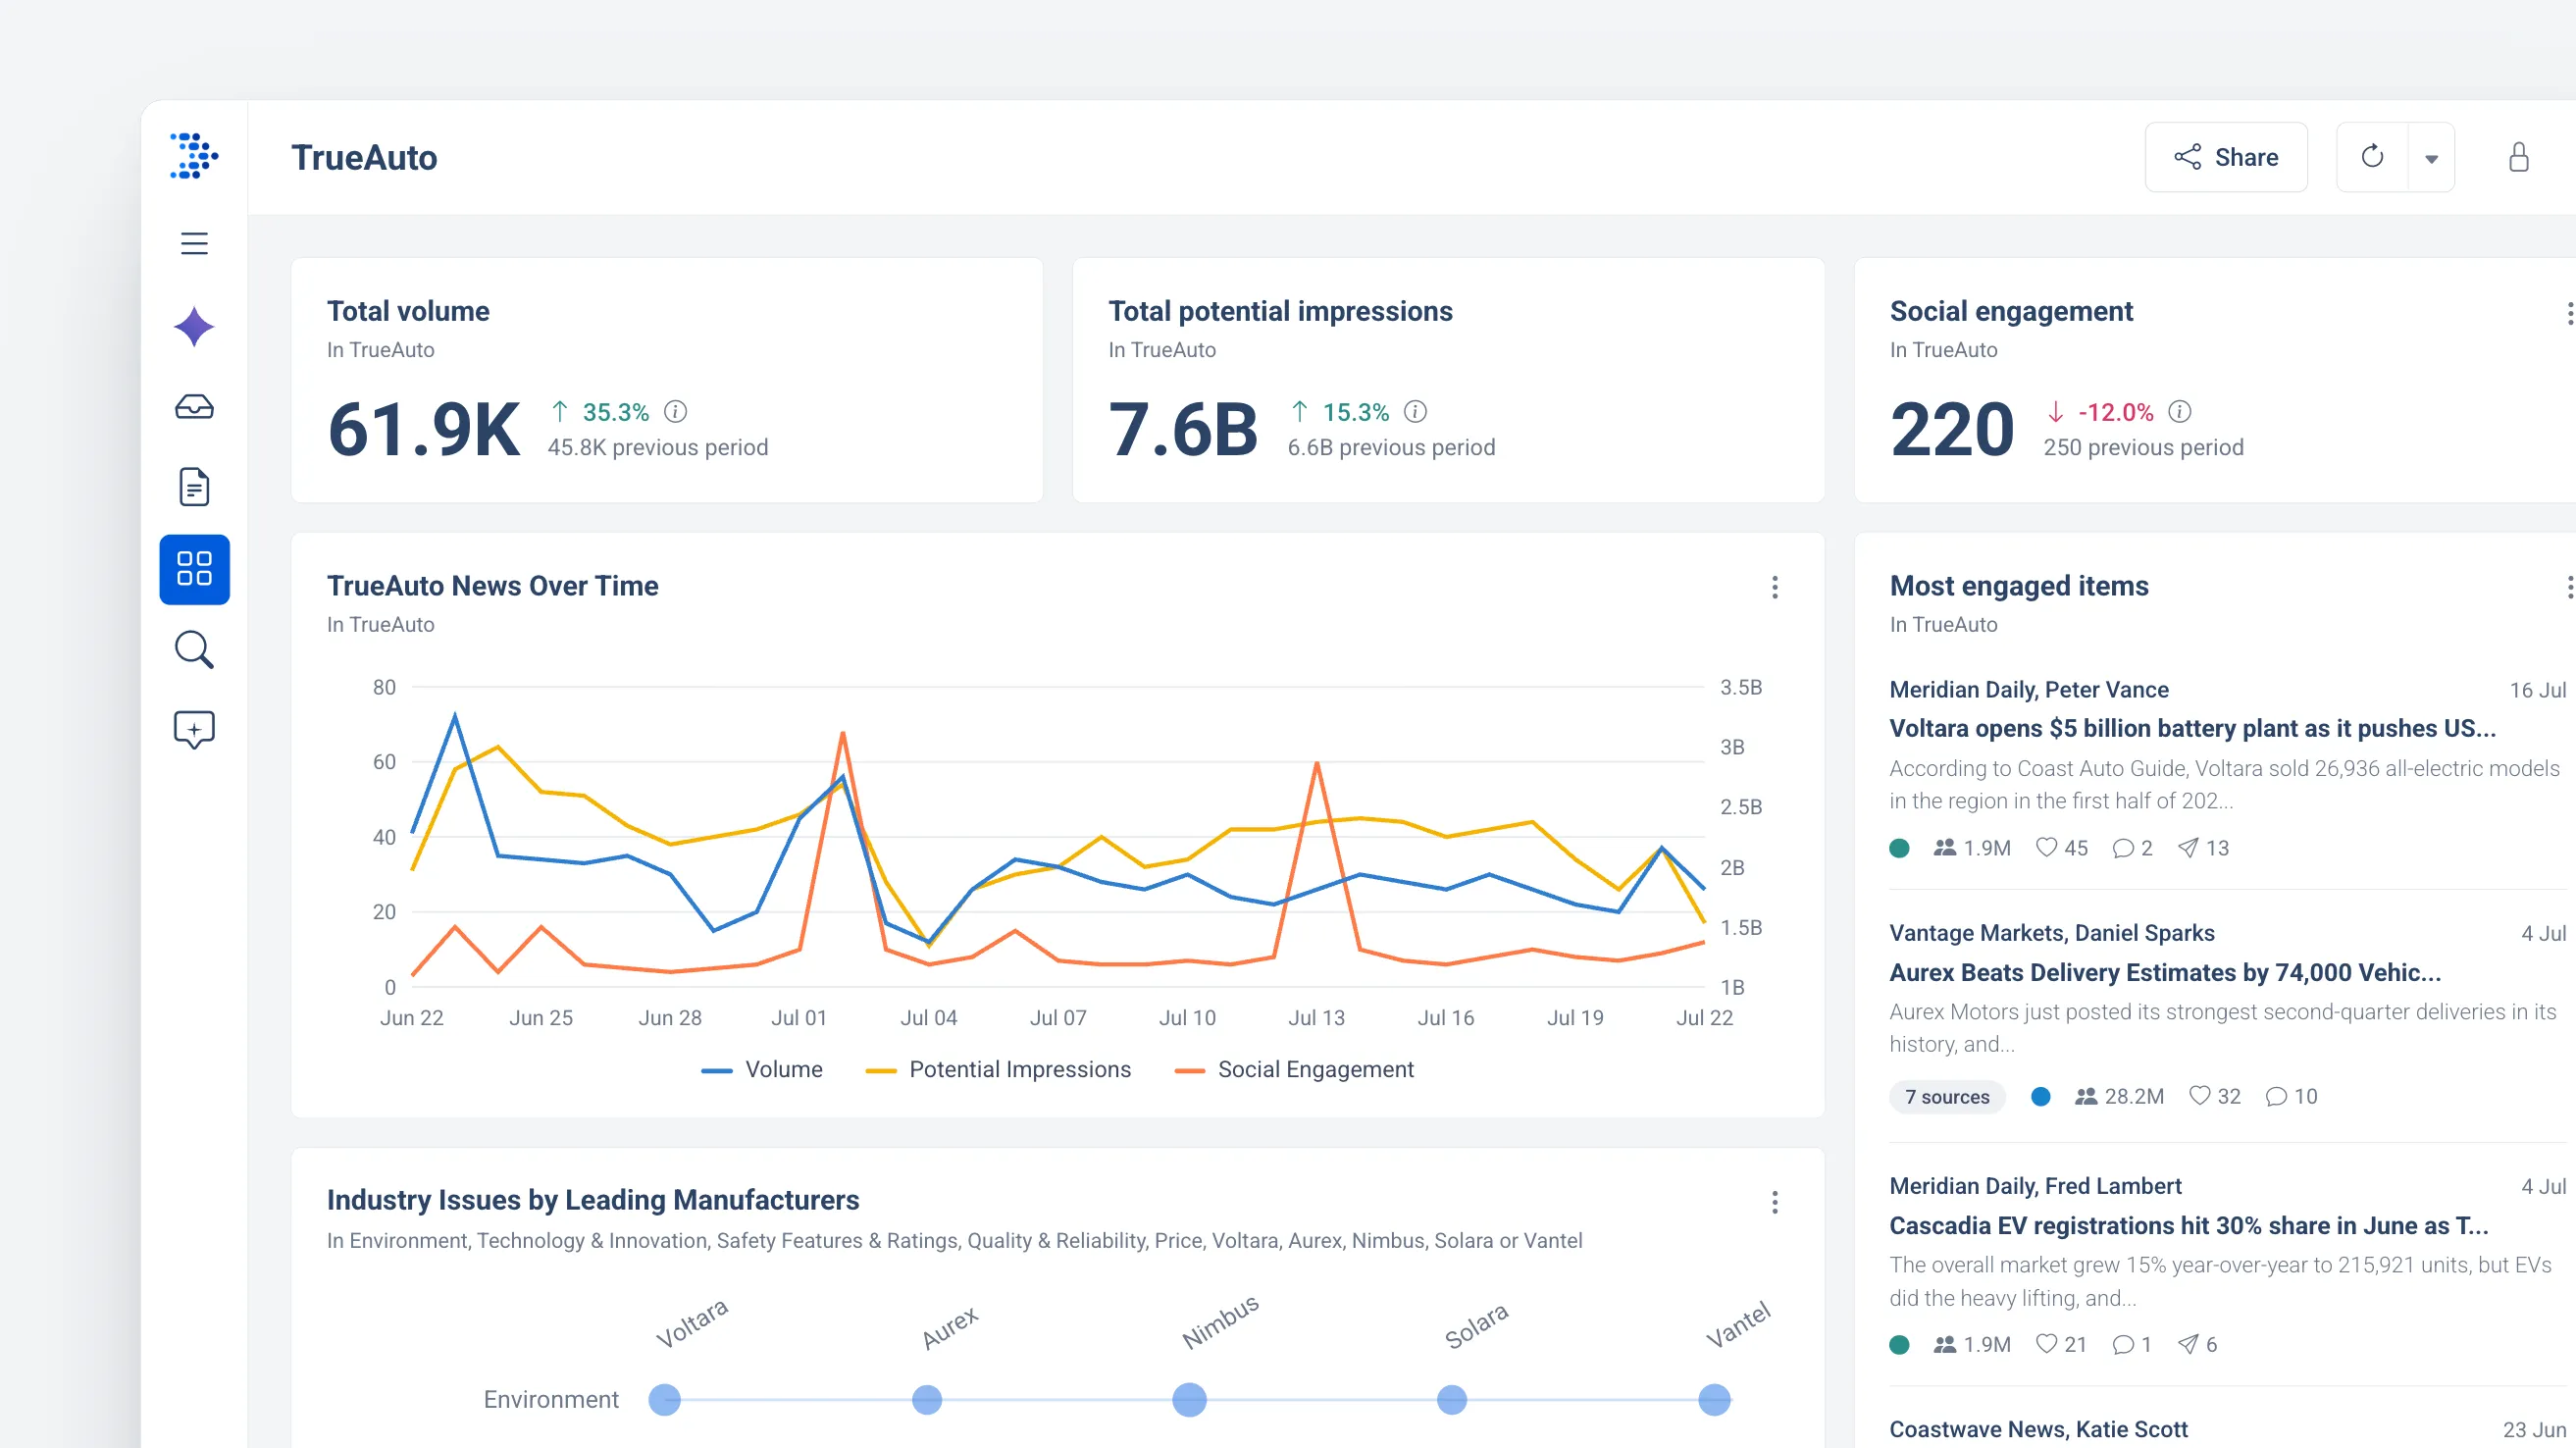Open the Voltara battery plant article

click(x=2192, y=728)
